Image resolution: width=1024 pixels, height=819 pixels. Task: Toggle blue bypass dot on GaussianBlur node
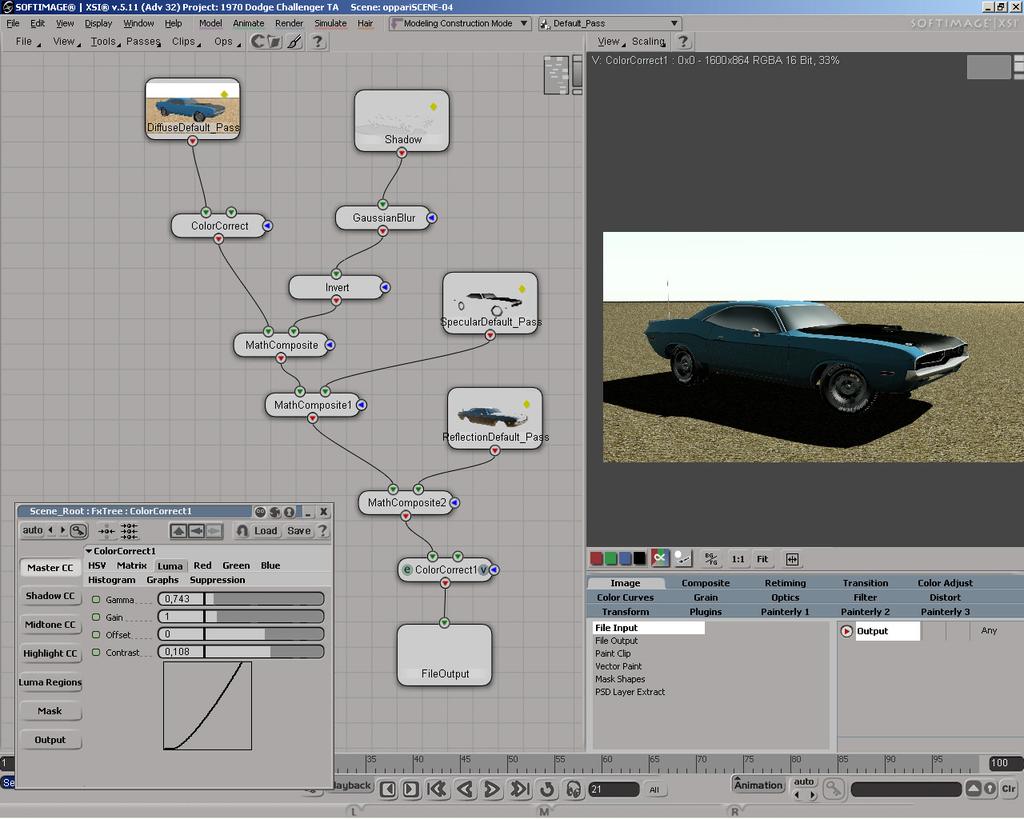pos(432,217)
